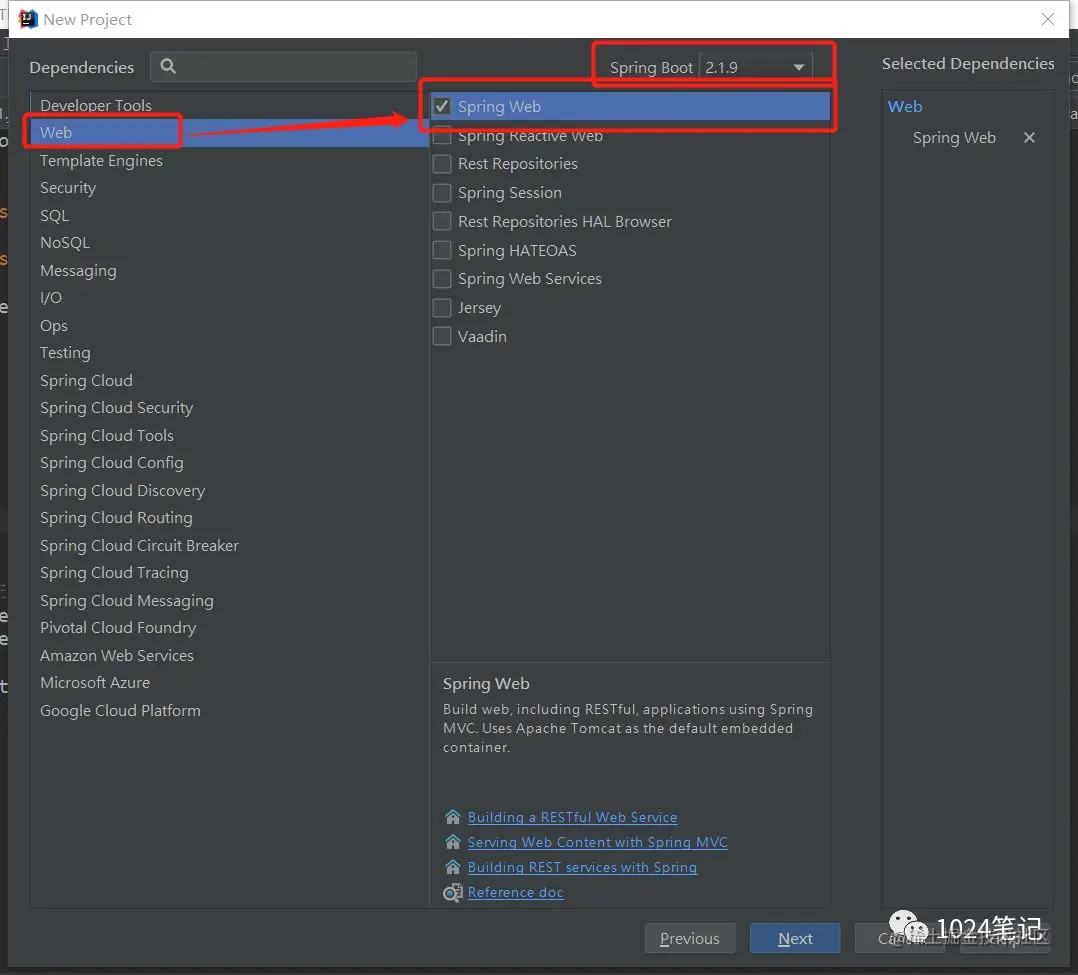Select the Web category
The height and width of the screenshot is (975, 1078).
230,133
